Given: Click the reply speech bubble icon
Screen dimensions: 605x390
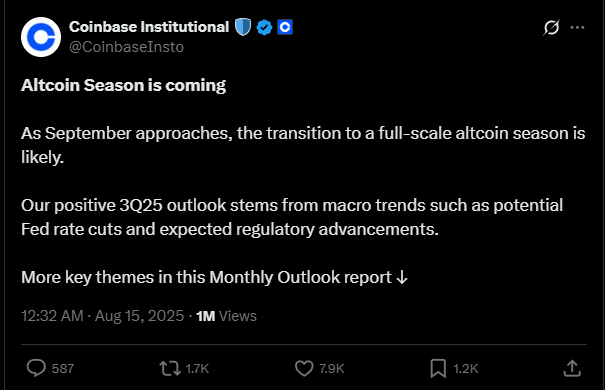Looking at the screenshot, I should (36, 368).
